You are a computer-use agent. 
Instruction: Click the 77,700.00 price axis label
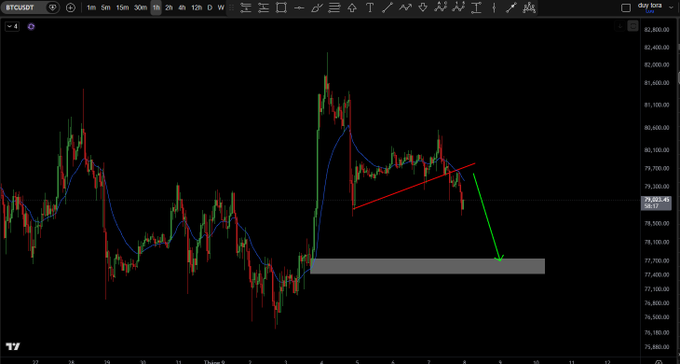click(656, 261)
